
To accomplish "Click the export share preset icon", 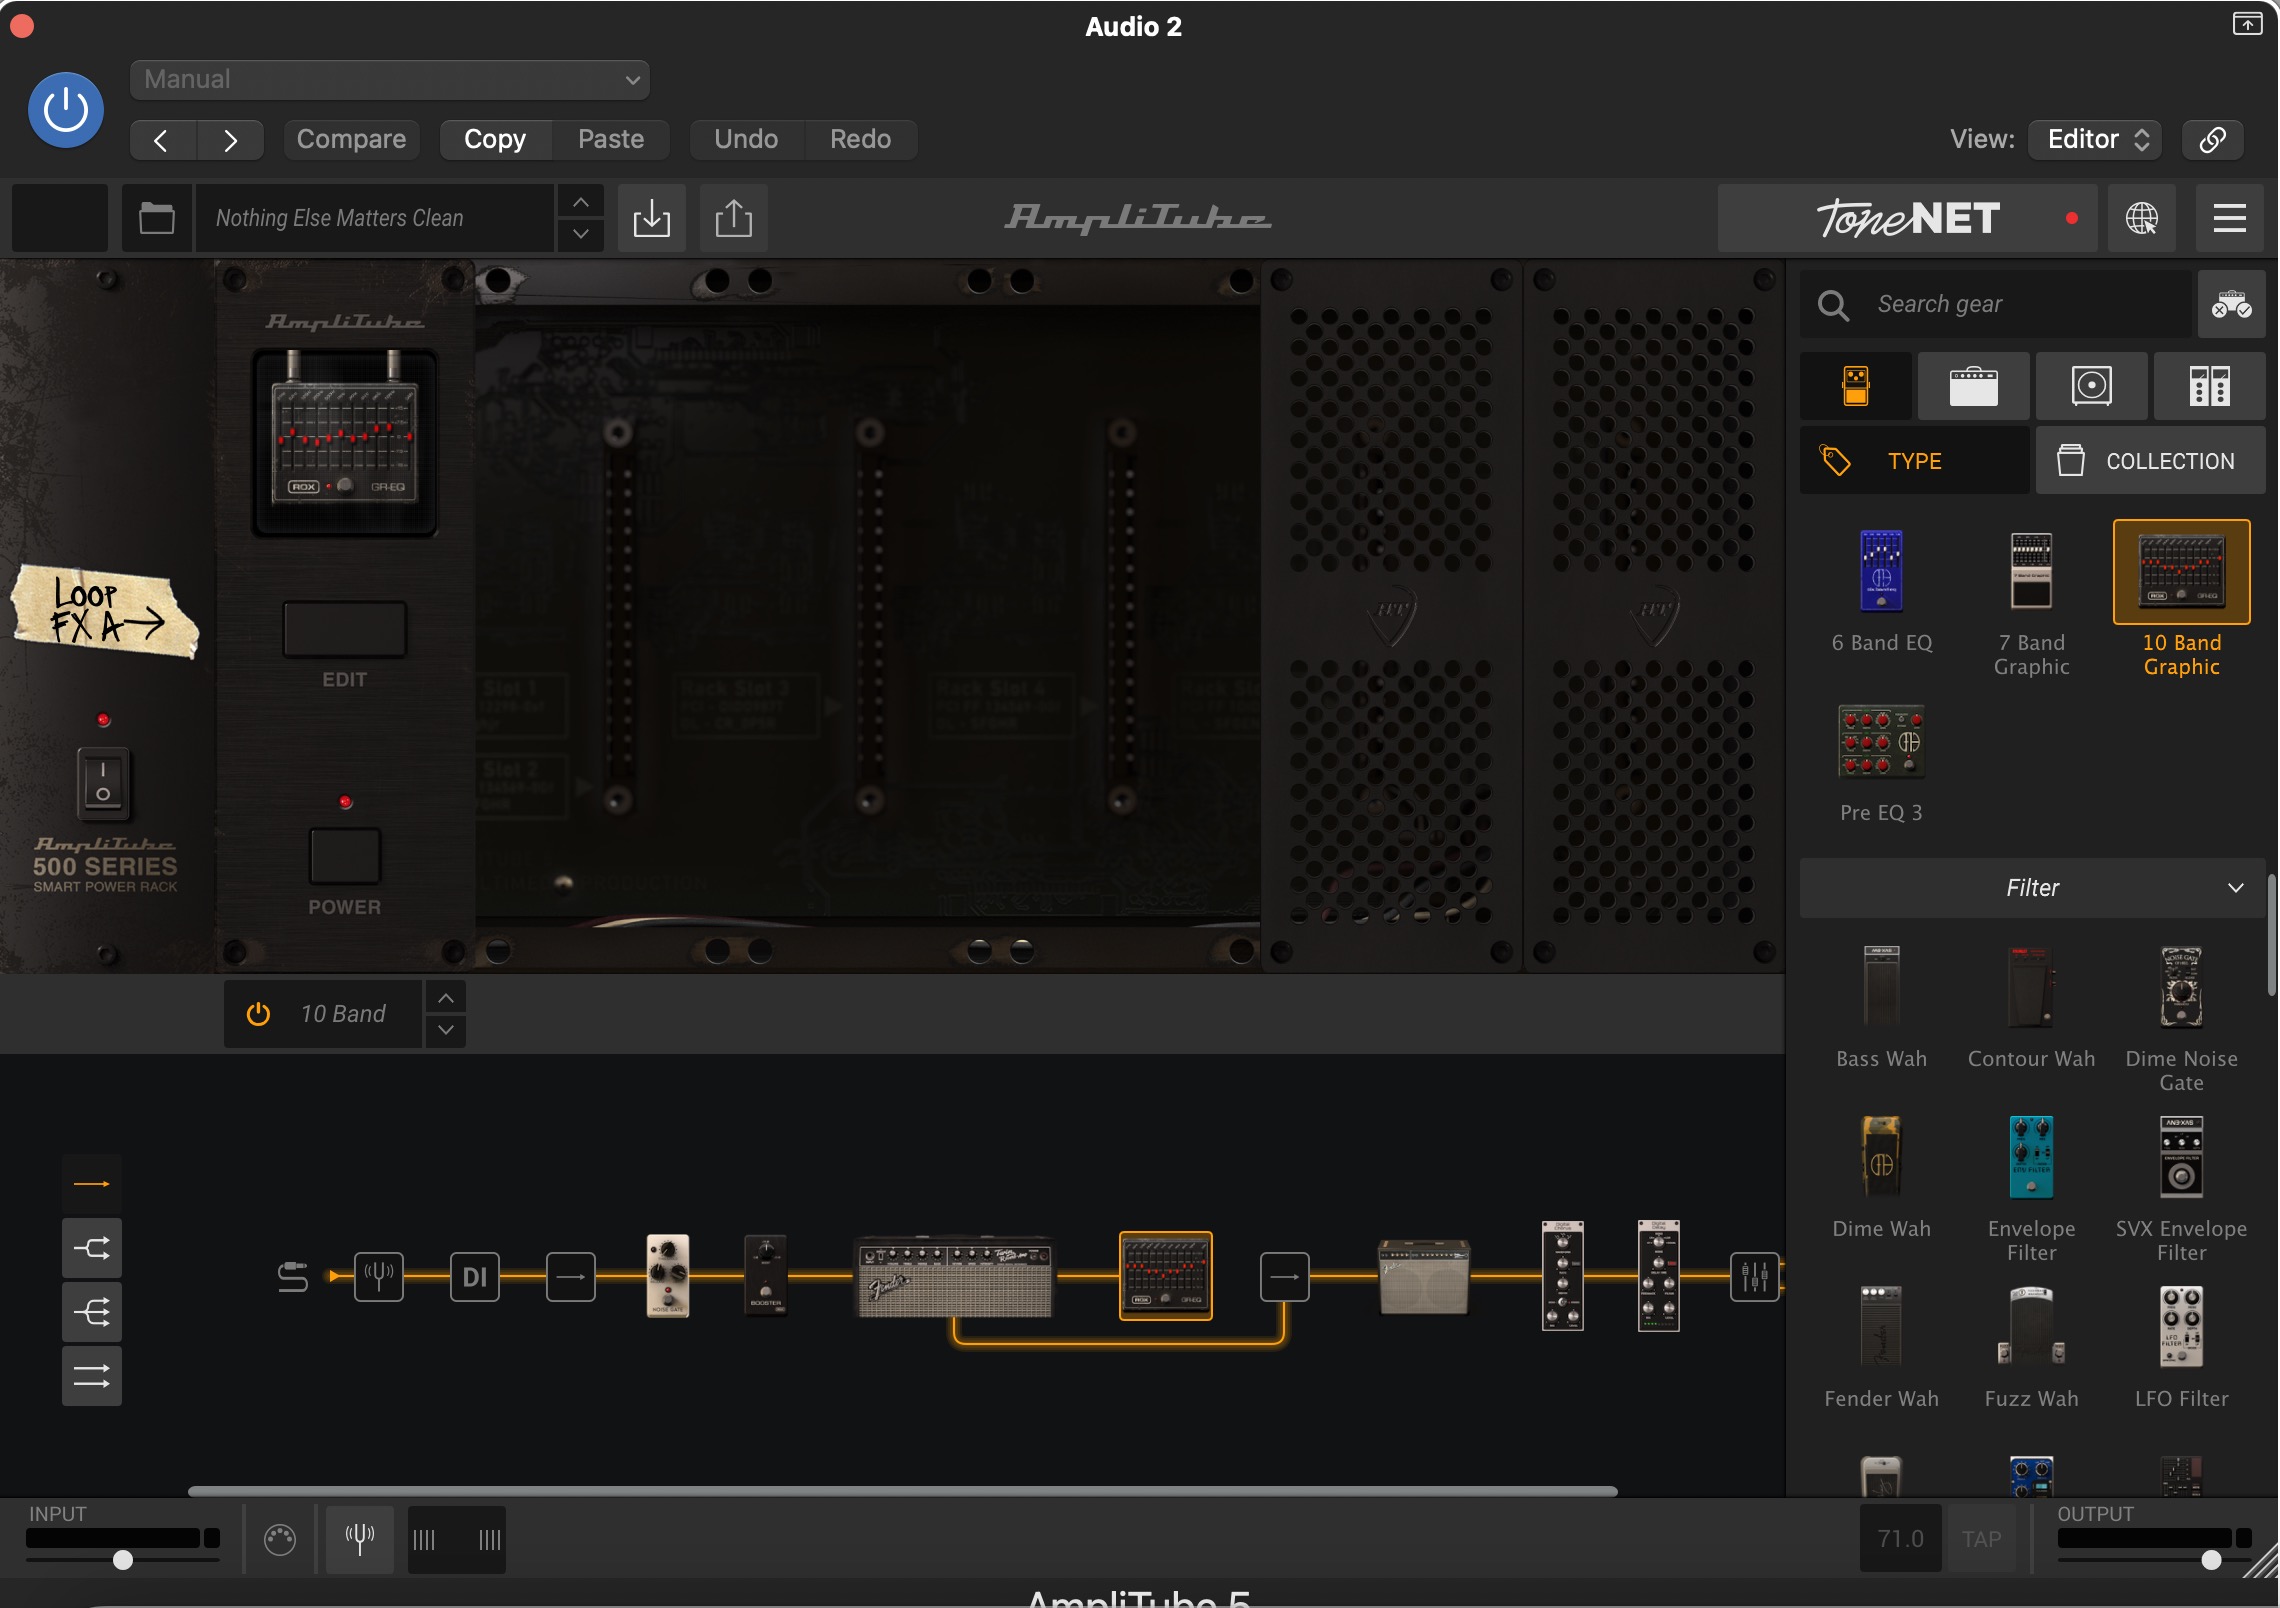I will tap(734, 218).
